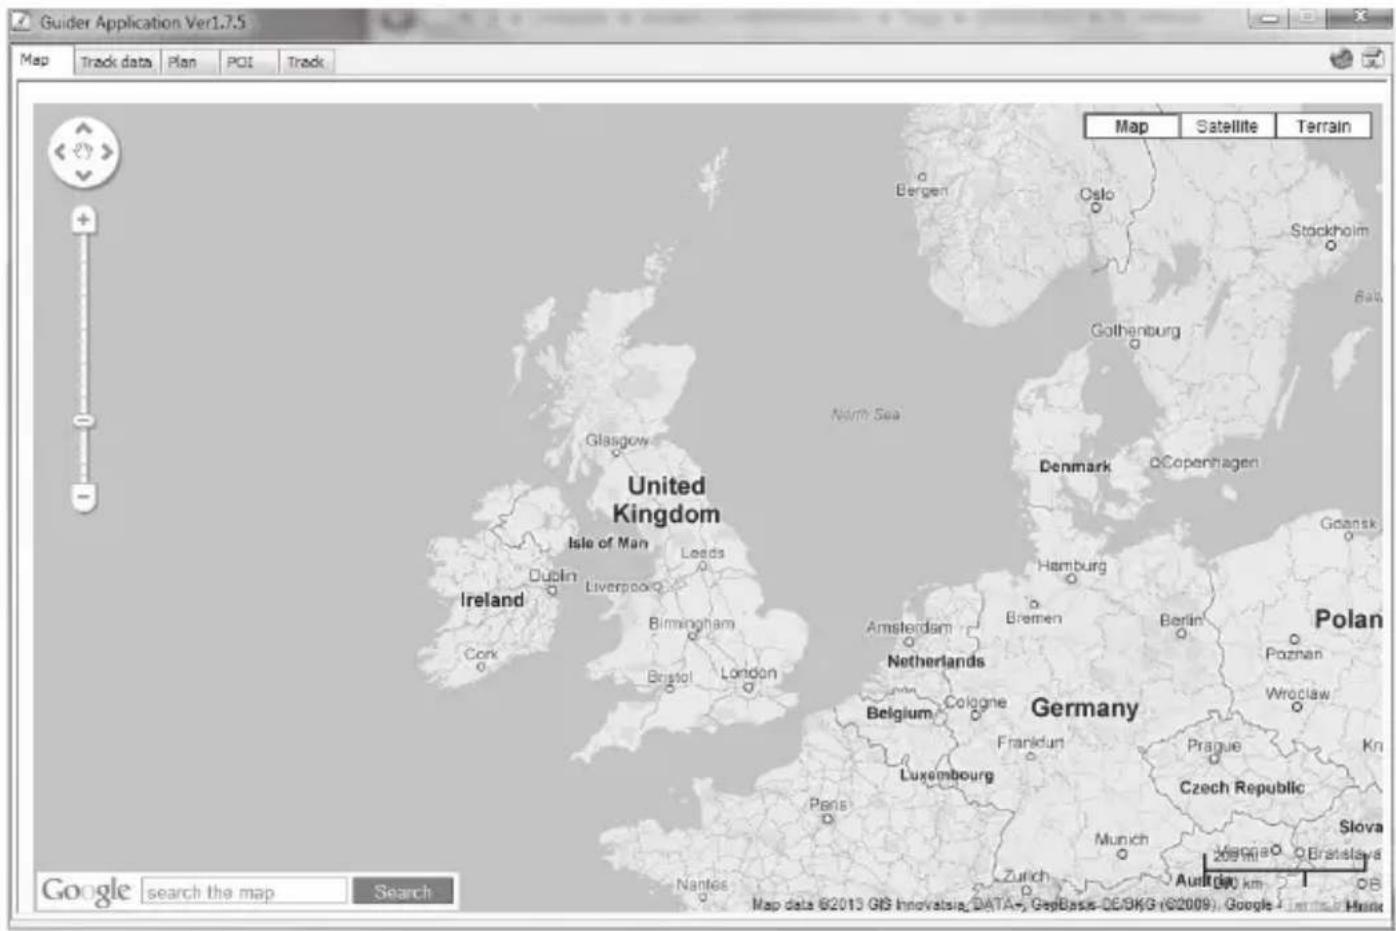
Task: Click the zoom slider handle
Action: [84, 421]
